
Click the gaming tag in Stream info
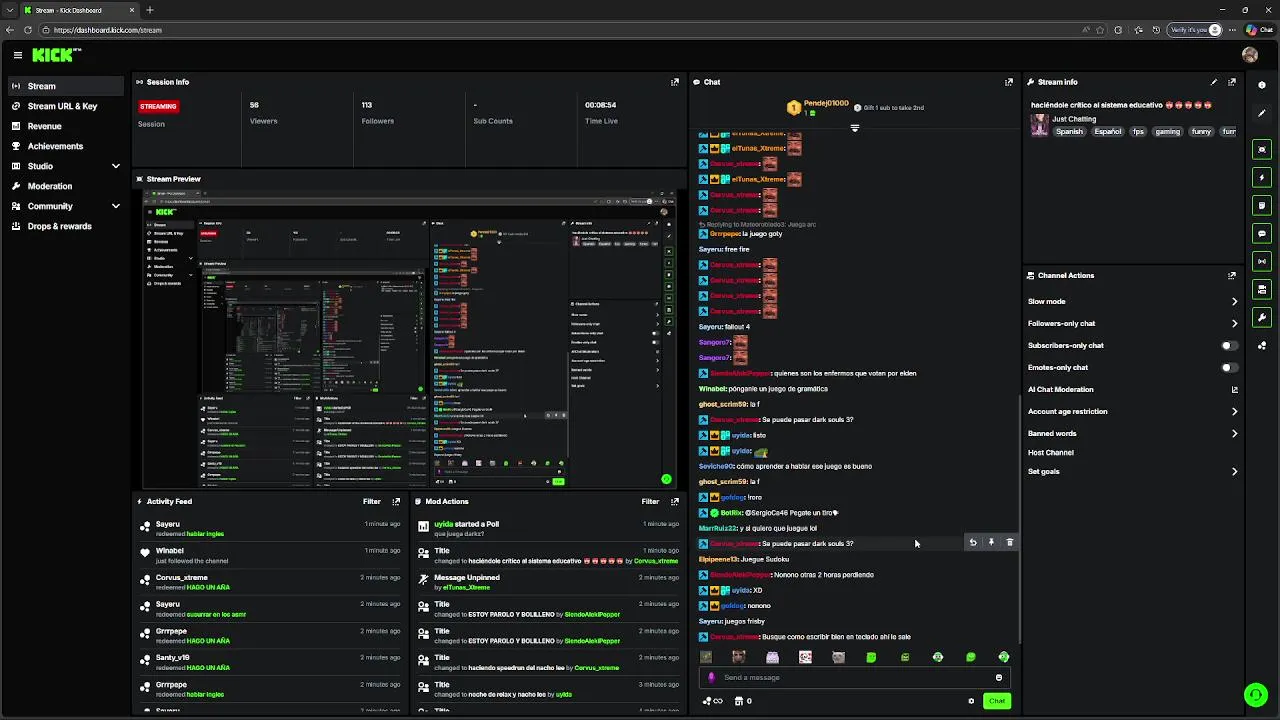pos(1167,132)
